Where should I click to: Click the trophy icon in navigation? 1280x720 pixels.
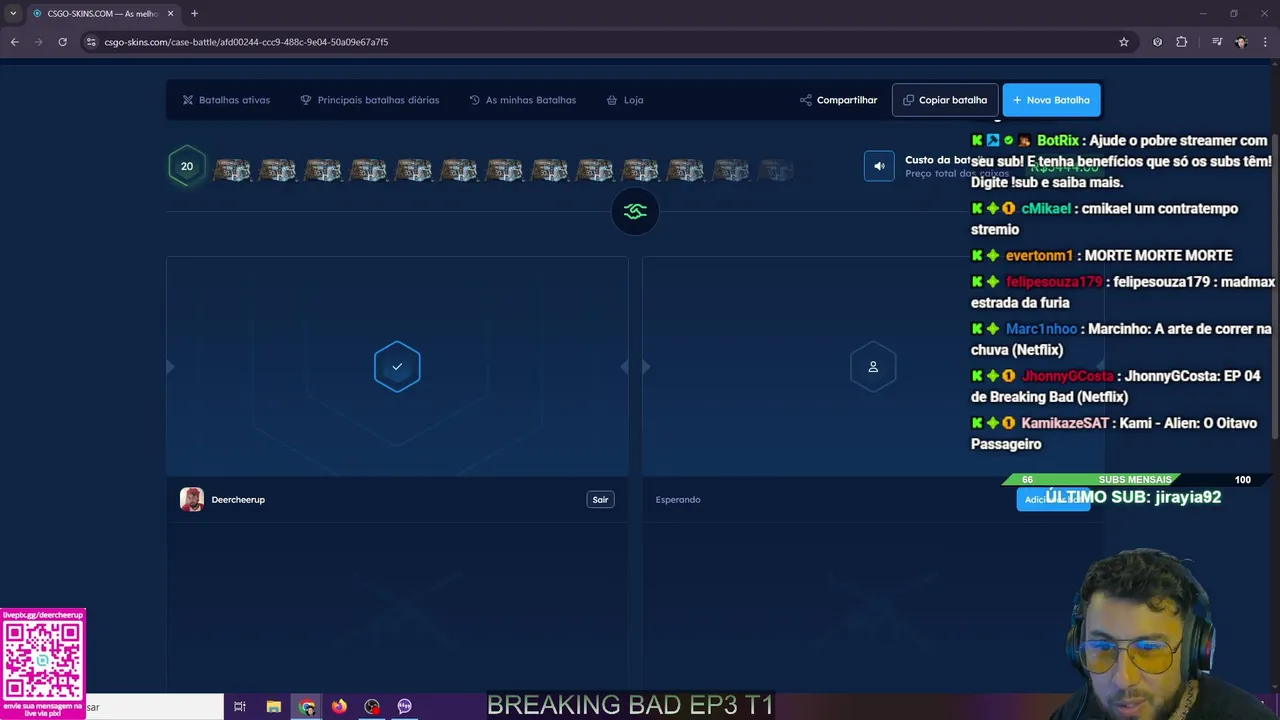tap(306, 100)
